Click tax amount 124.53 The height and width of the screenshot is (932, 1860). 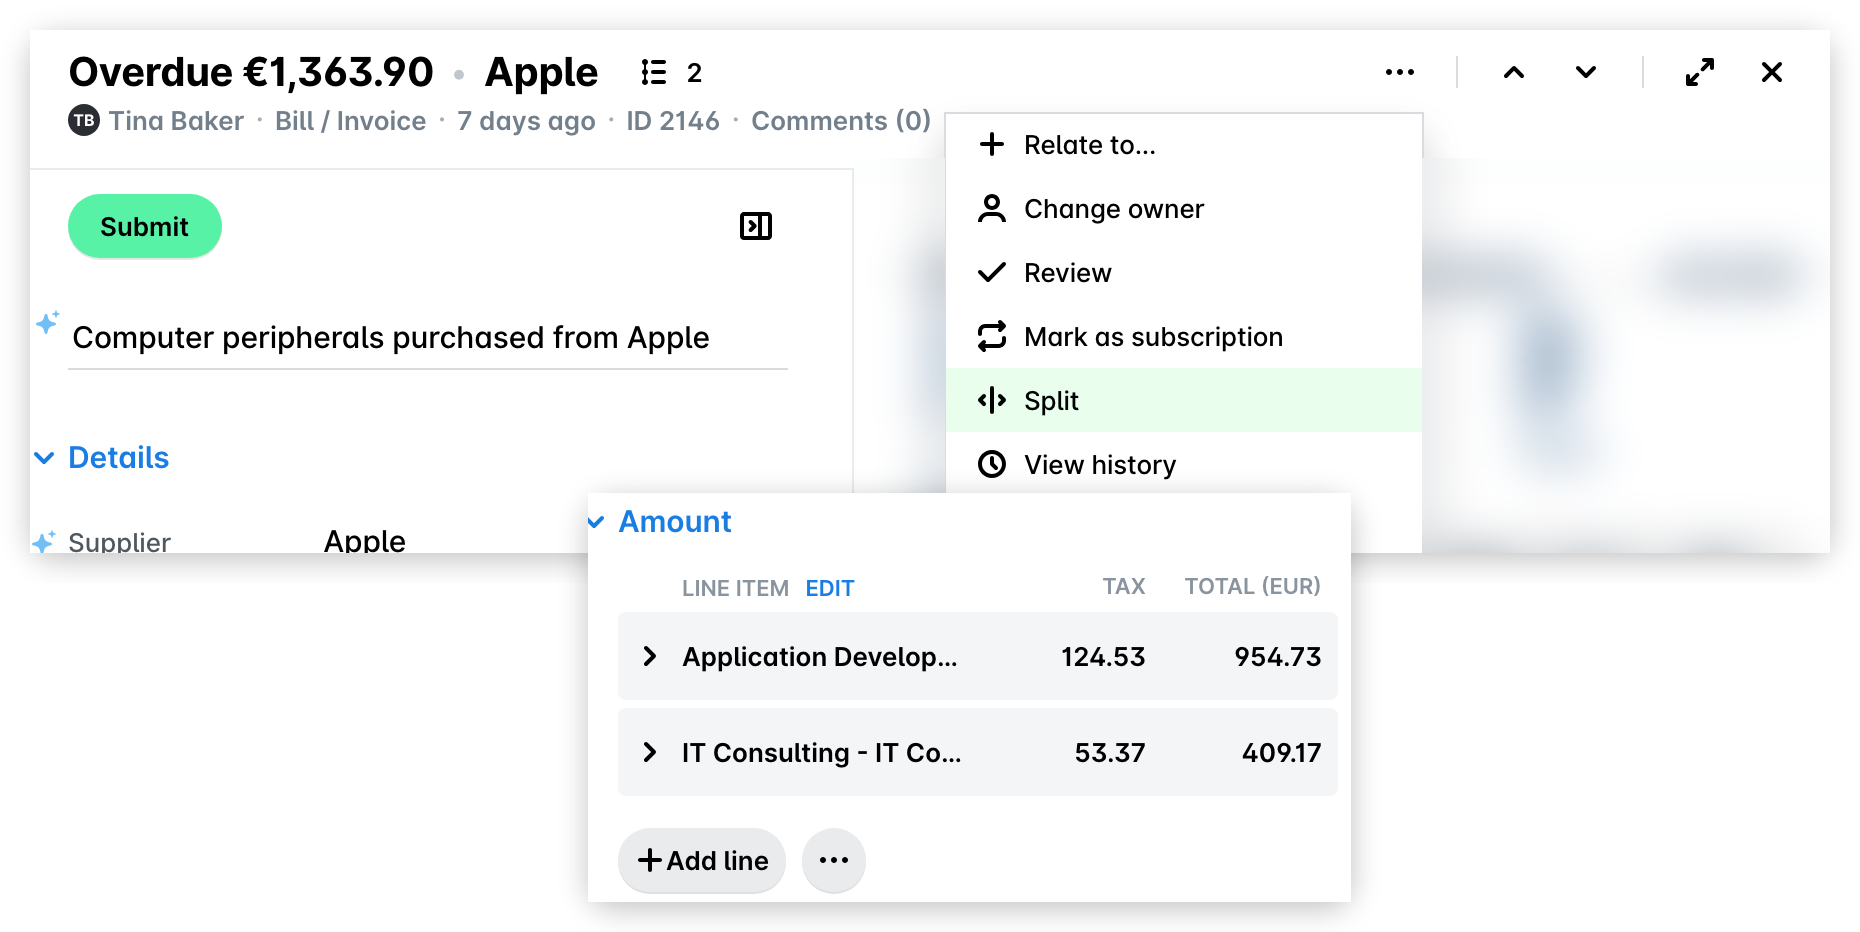click(1103, 656)
